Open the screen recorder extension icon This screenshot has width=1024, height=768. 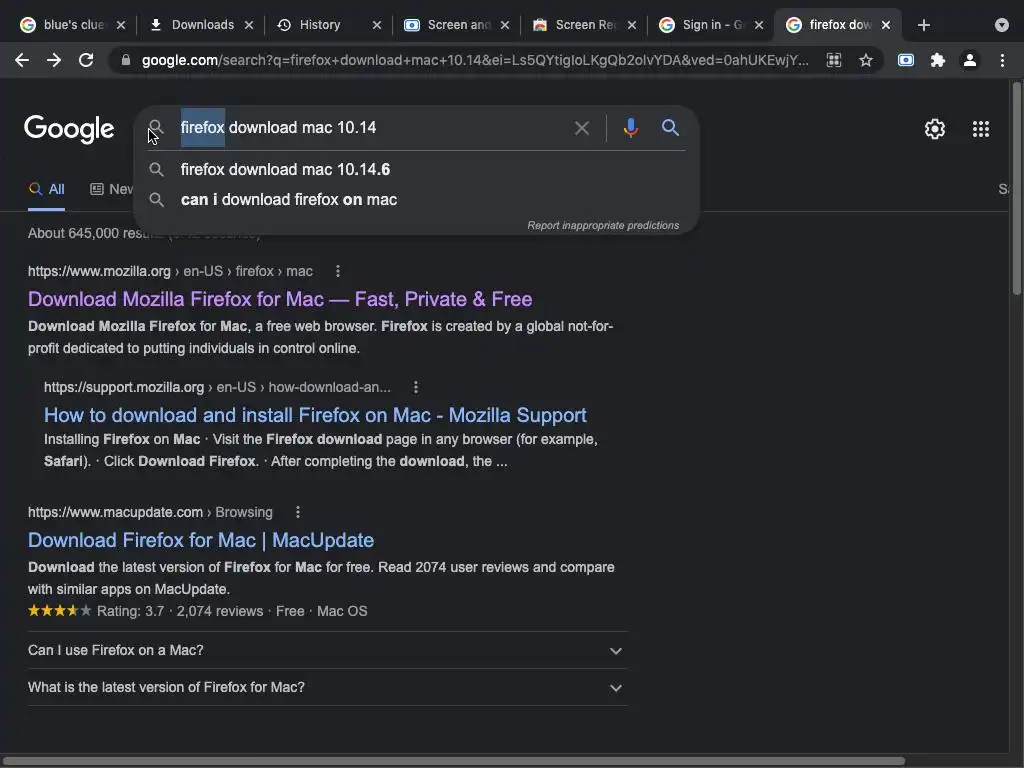click(x=906, y=60)
